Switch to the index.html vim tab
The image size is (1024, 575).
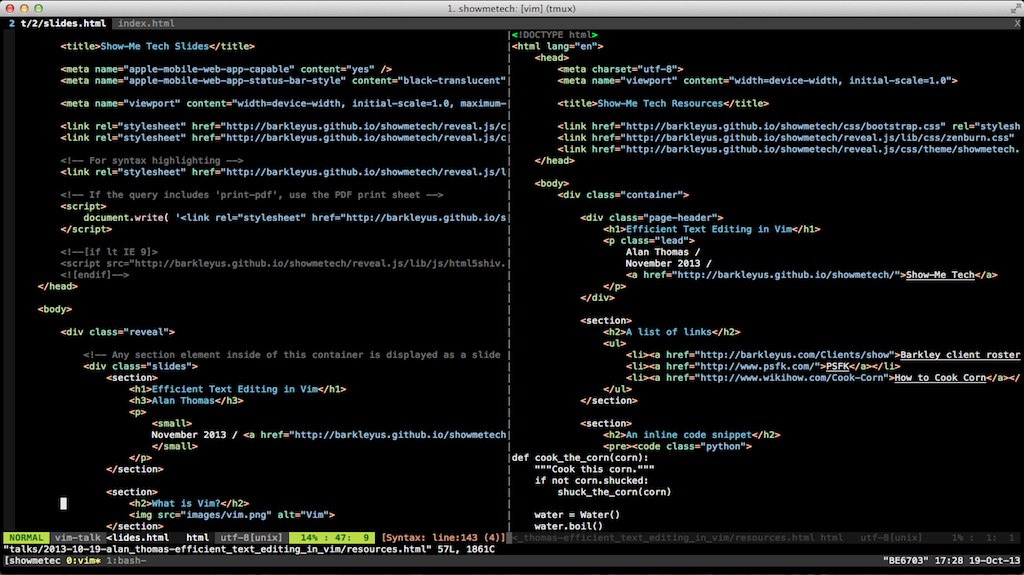point(146,24)
